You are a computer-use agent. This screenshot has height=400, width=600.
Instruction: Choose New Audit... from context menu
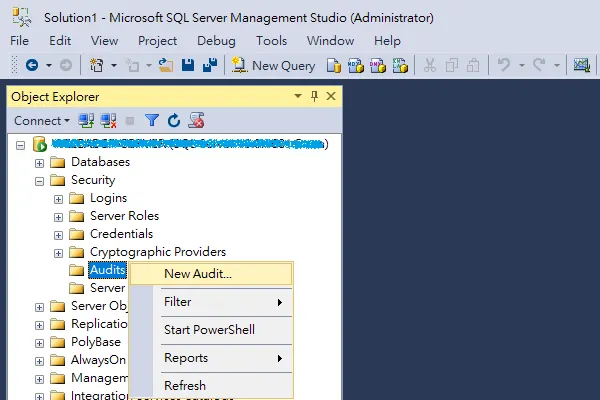(x=211, y=274)
